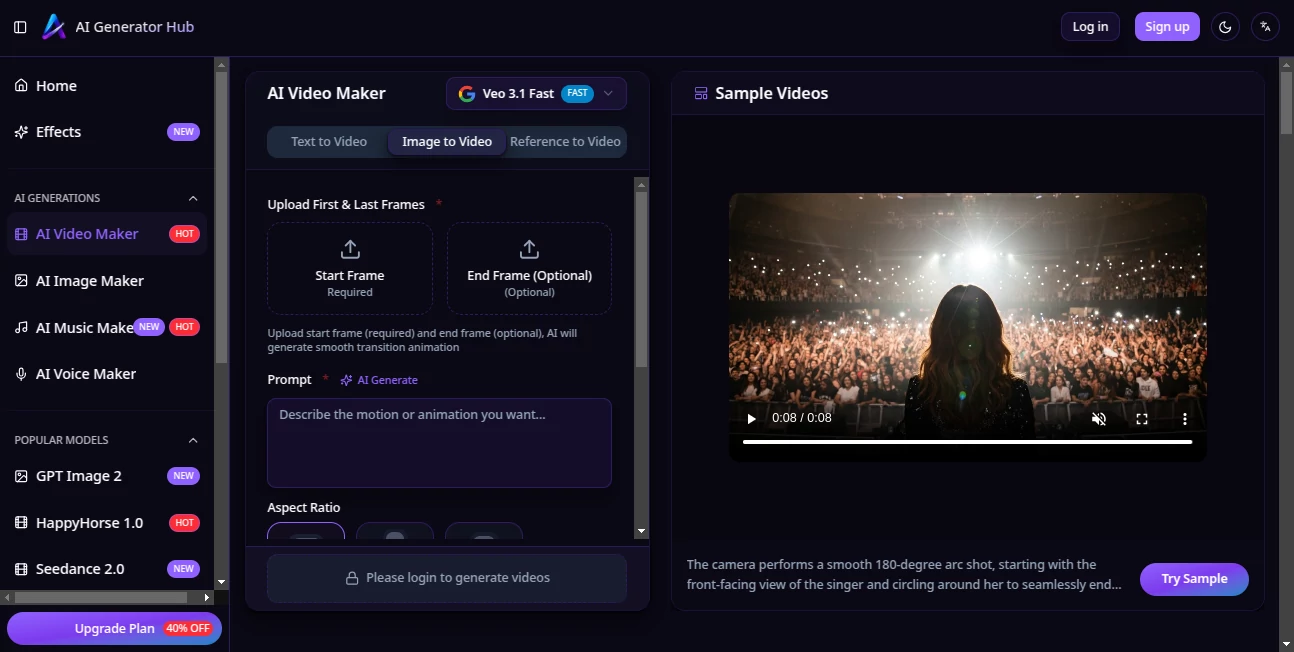
Task: Click the Sign up button
Action: [1167, 27]
